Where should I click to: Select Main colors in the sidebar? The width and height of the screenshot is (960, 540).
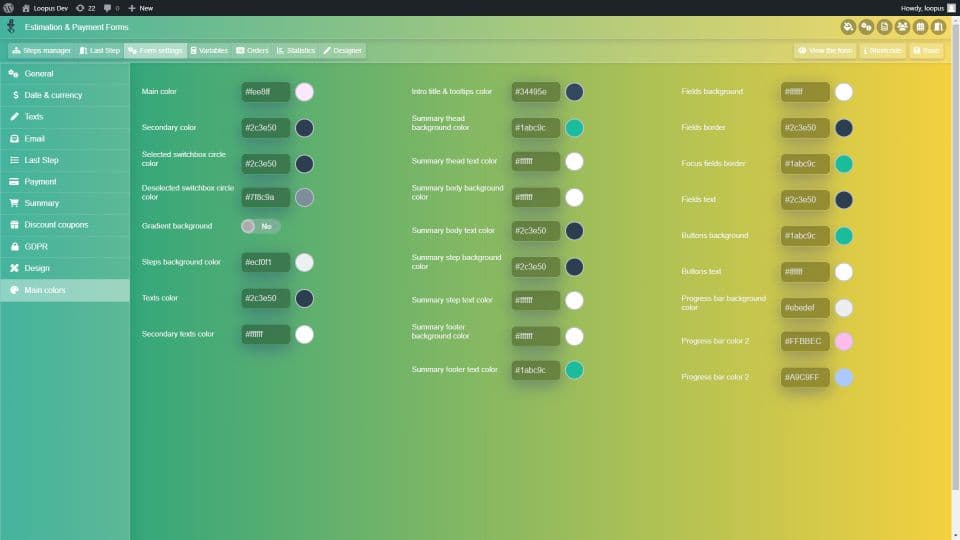(65, 290)
